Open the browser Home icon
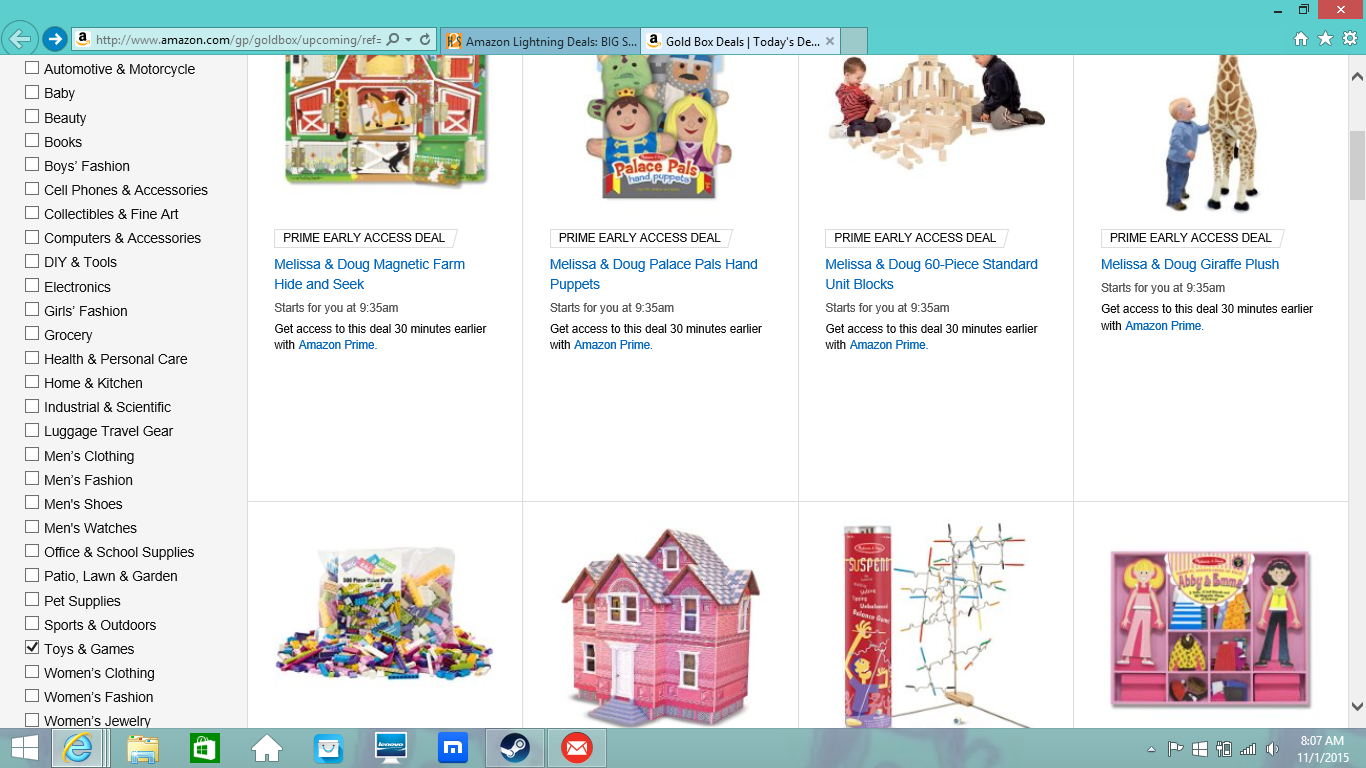Image resolution: width=1366 pixels, height=768 pixels. pos(1301,39)
